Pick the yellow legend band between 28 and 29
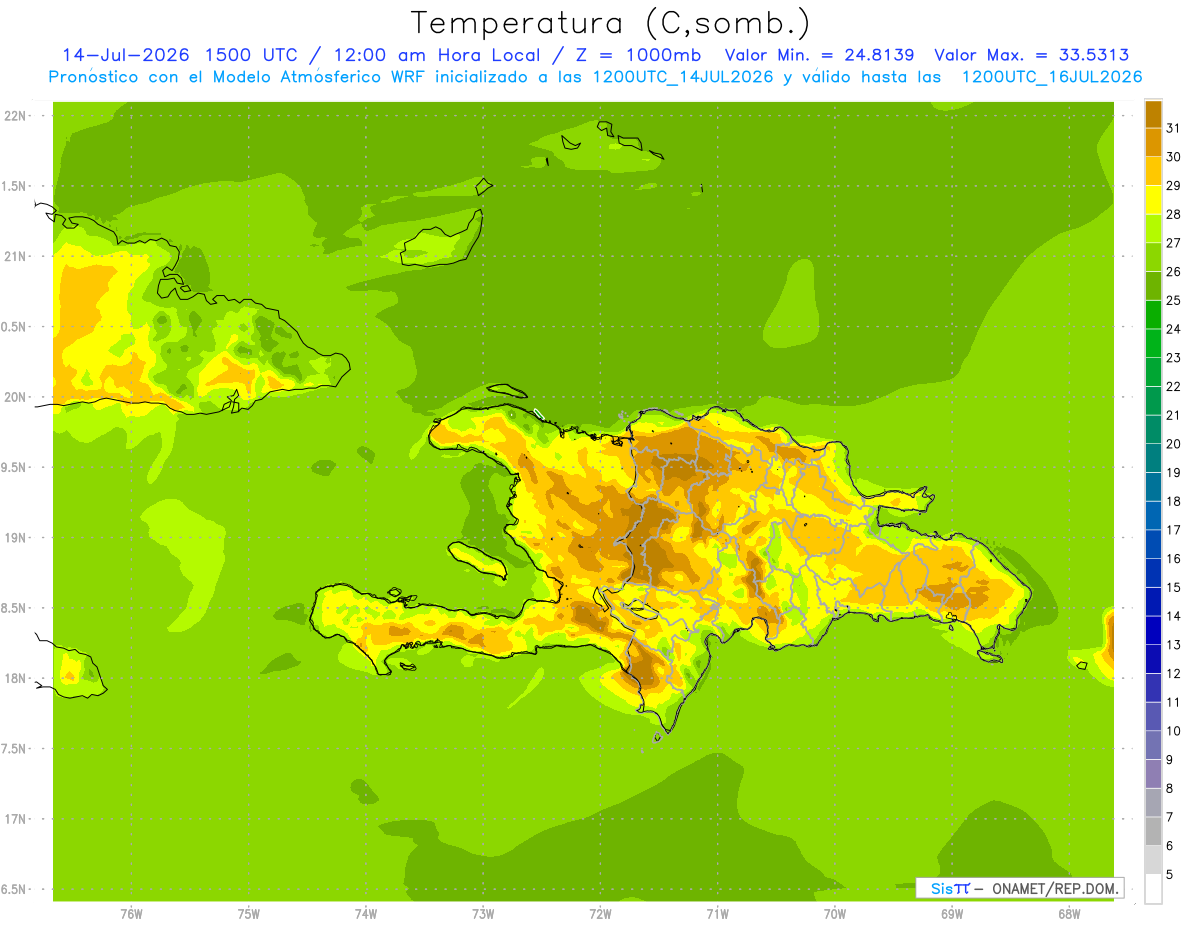1200x927 pixels. click(1153, 200)
